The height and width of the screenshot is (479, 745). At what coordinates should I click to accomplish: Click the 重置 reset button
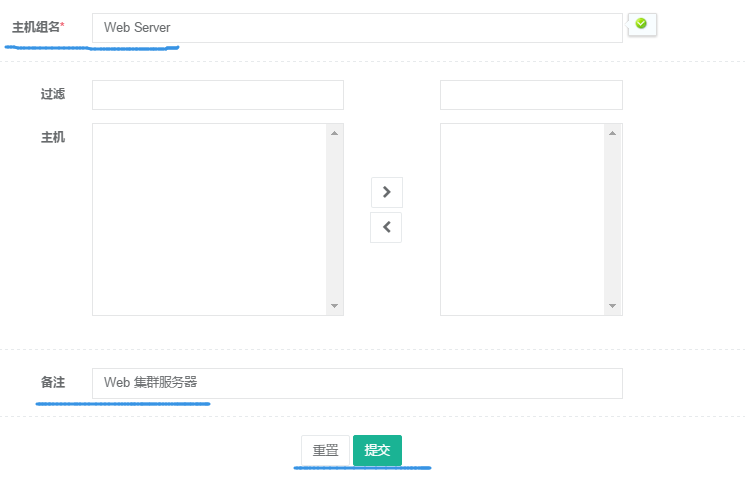click(x=325, y=450)
